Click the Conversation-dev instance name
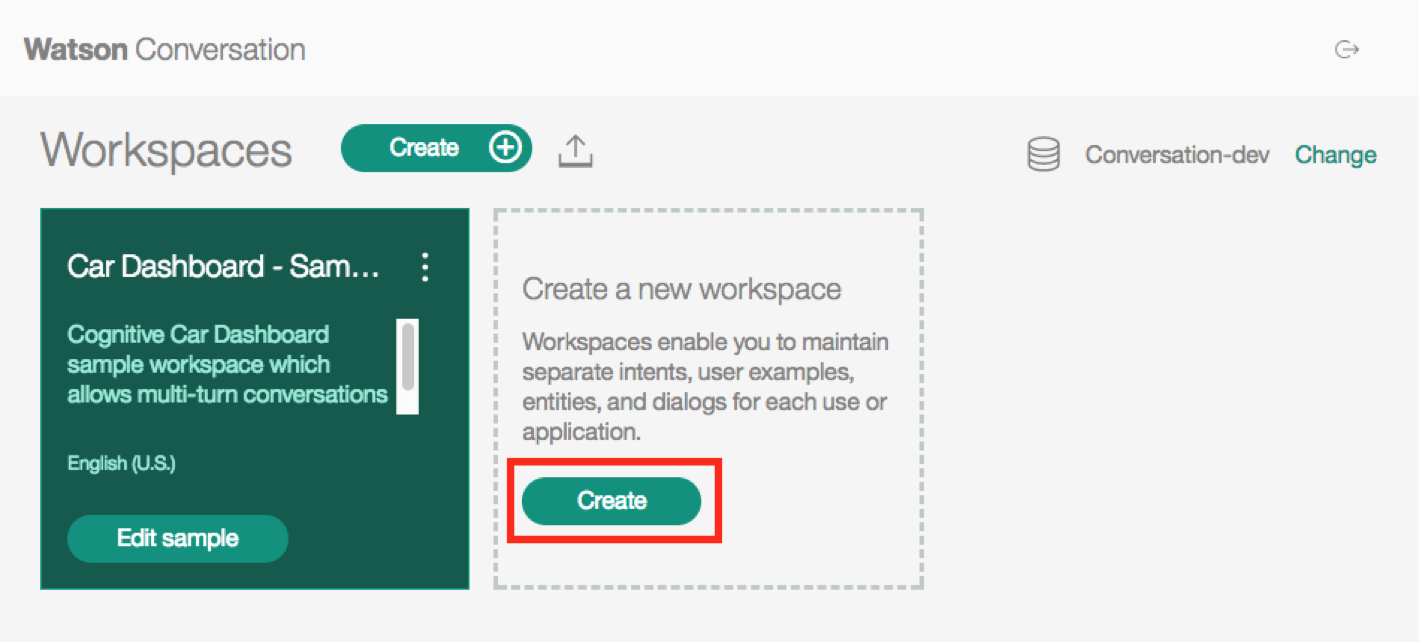This screenshot has height=642, width=1419. [1177, 155]
